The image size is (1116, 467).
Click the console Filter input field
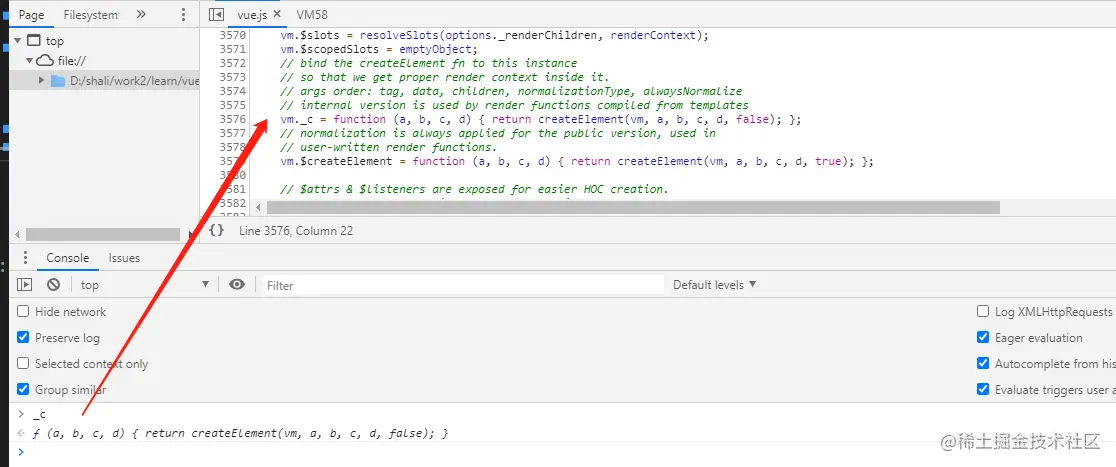463,285
